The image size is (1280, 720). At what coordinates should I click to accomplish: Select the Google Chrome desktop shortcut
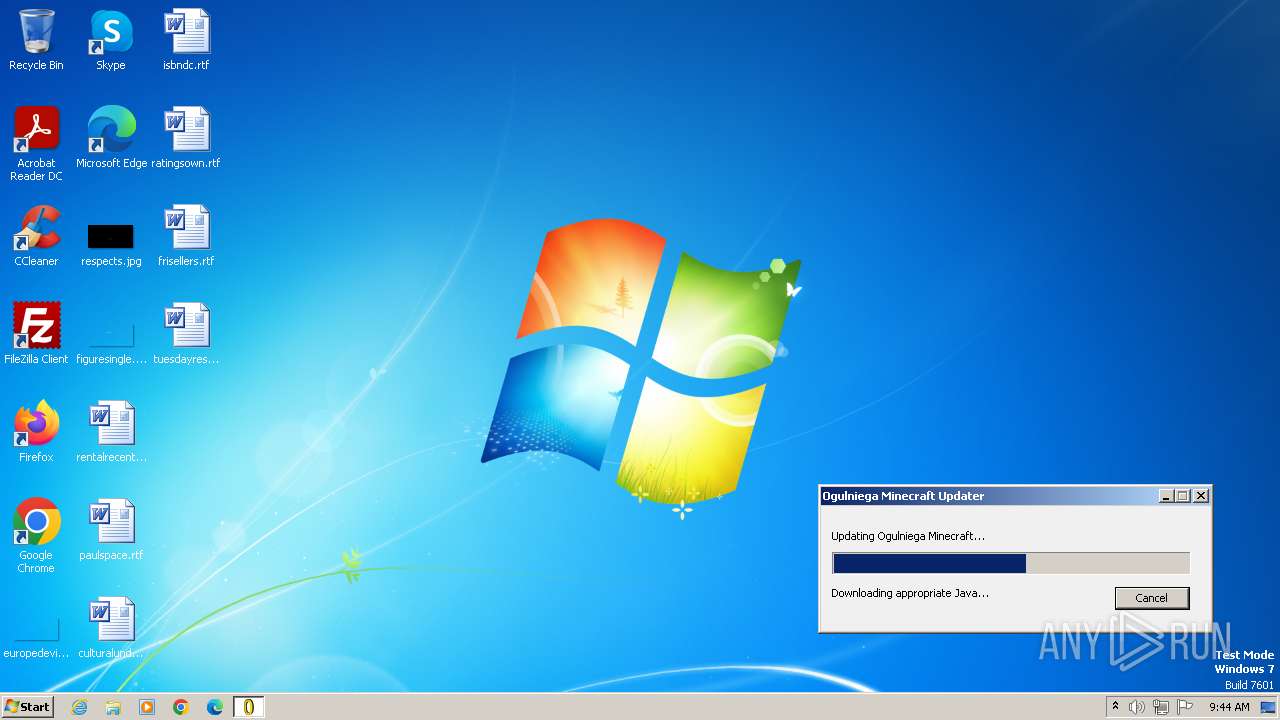36,535
